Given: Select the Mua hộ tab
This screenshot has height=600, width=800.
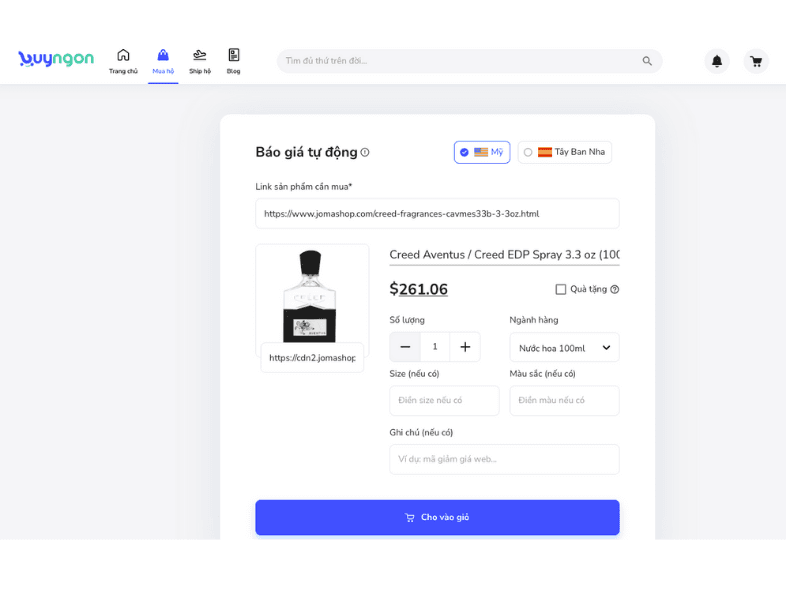Looking at the screenshot, I should coord(163,61).
